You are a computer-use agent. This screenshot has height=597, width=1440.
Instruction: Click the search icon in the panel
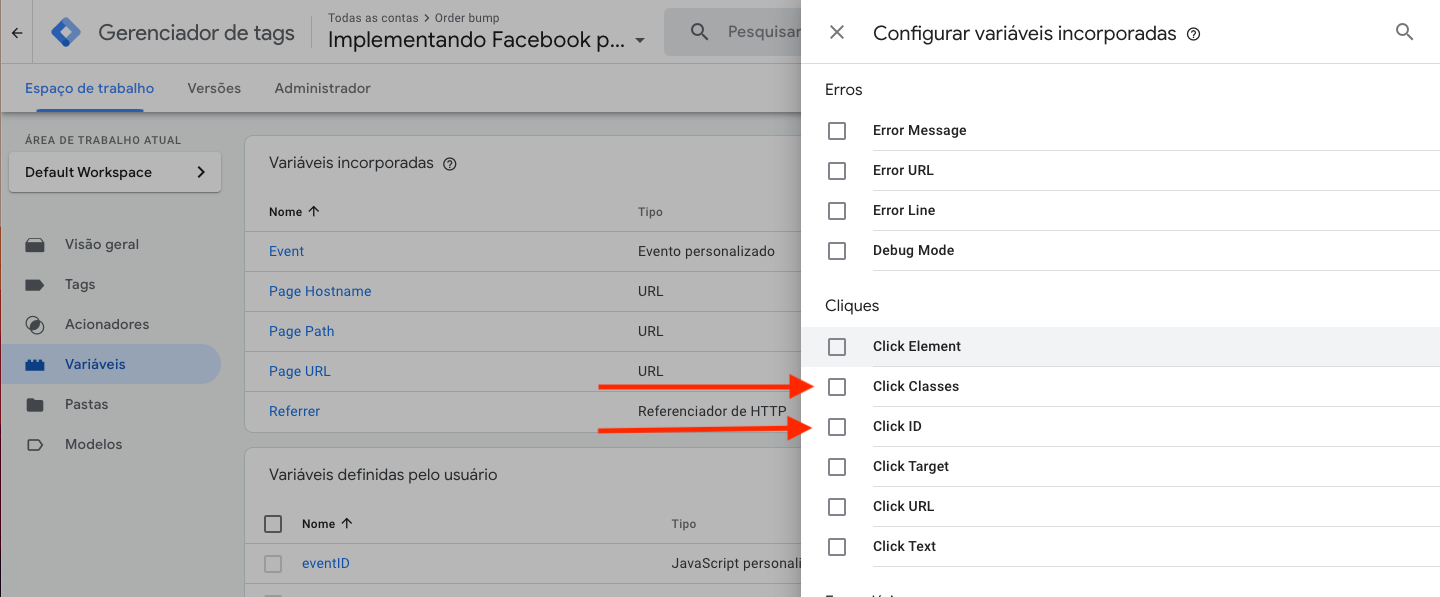1404,33
